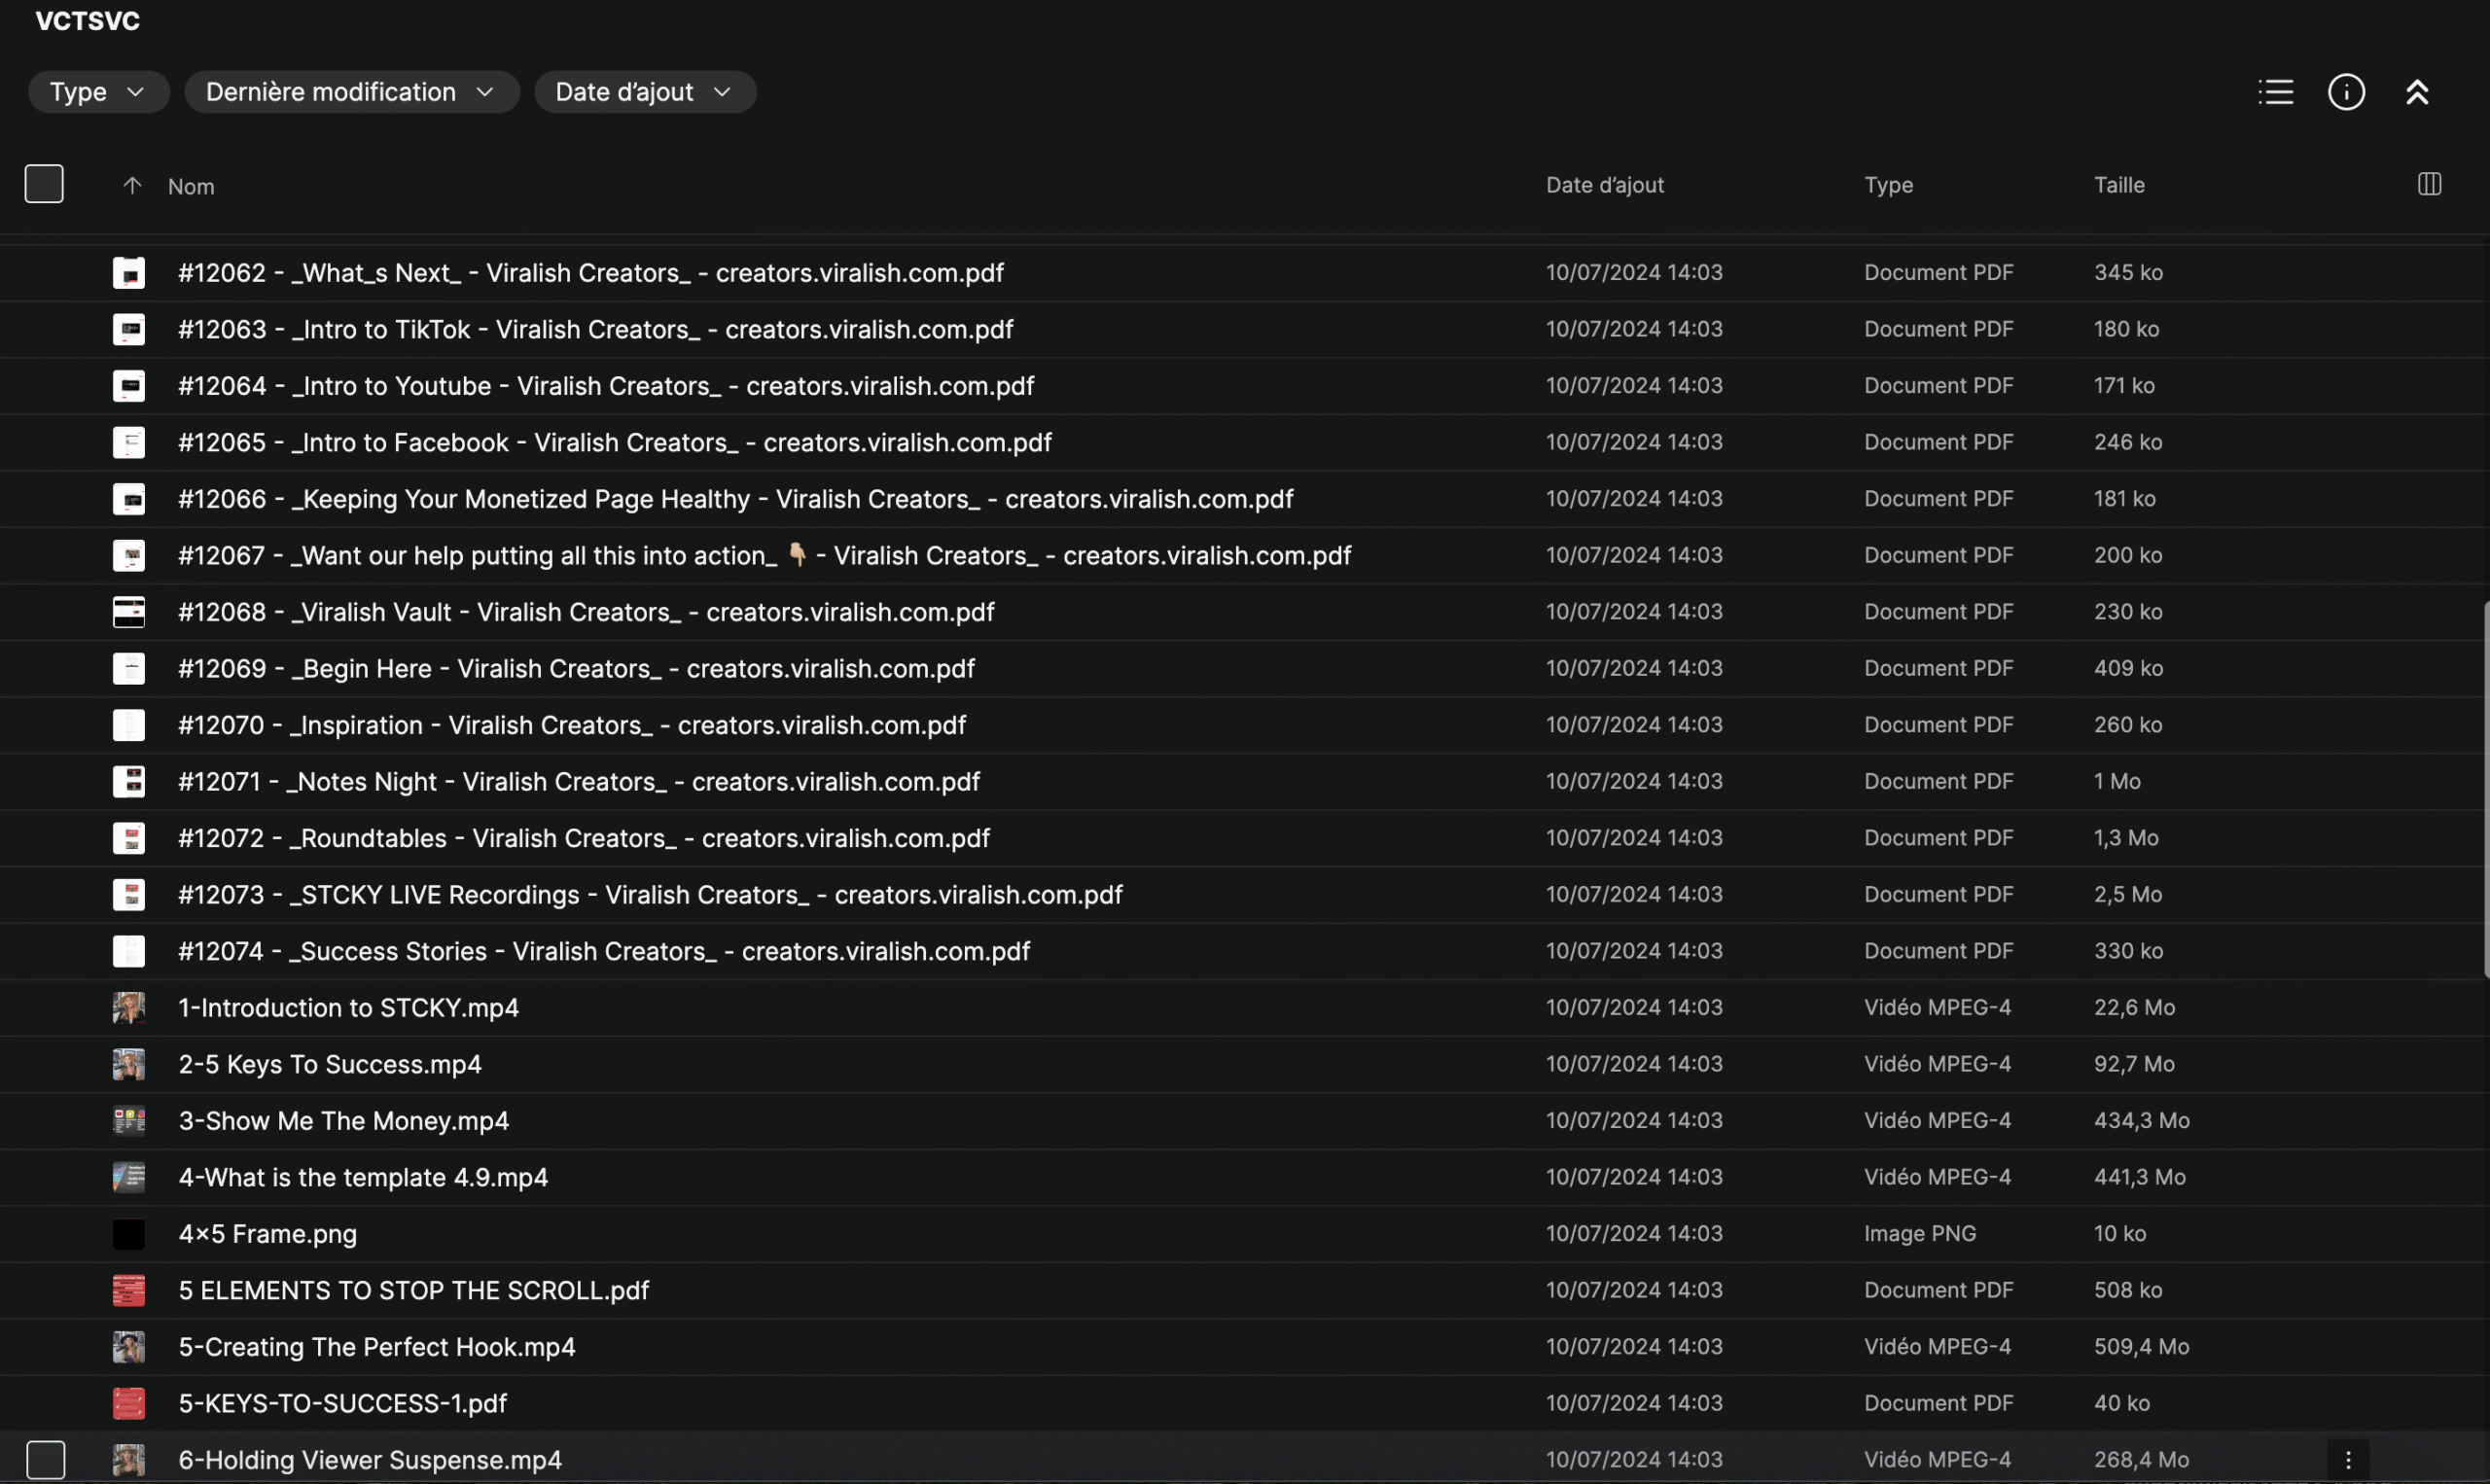Click PDF icon of 5 ELEMENTS TO STOP THE SCROLL

click(128, 1290)
